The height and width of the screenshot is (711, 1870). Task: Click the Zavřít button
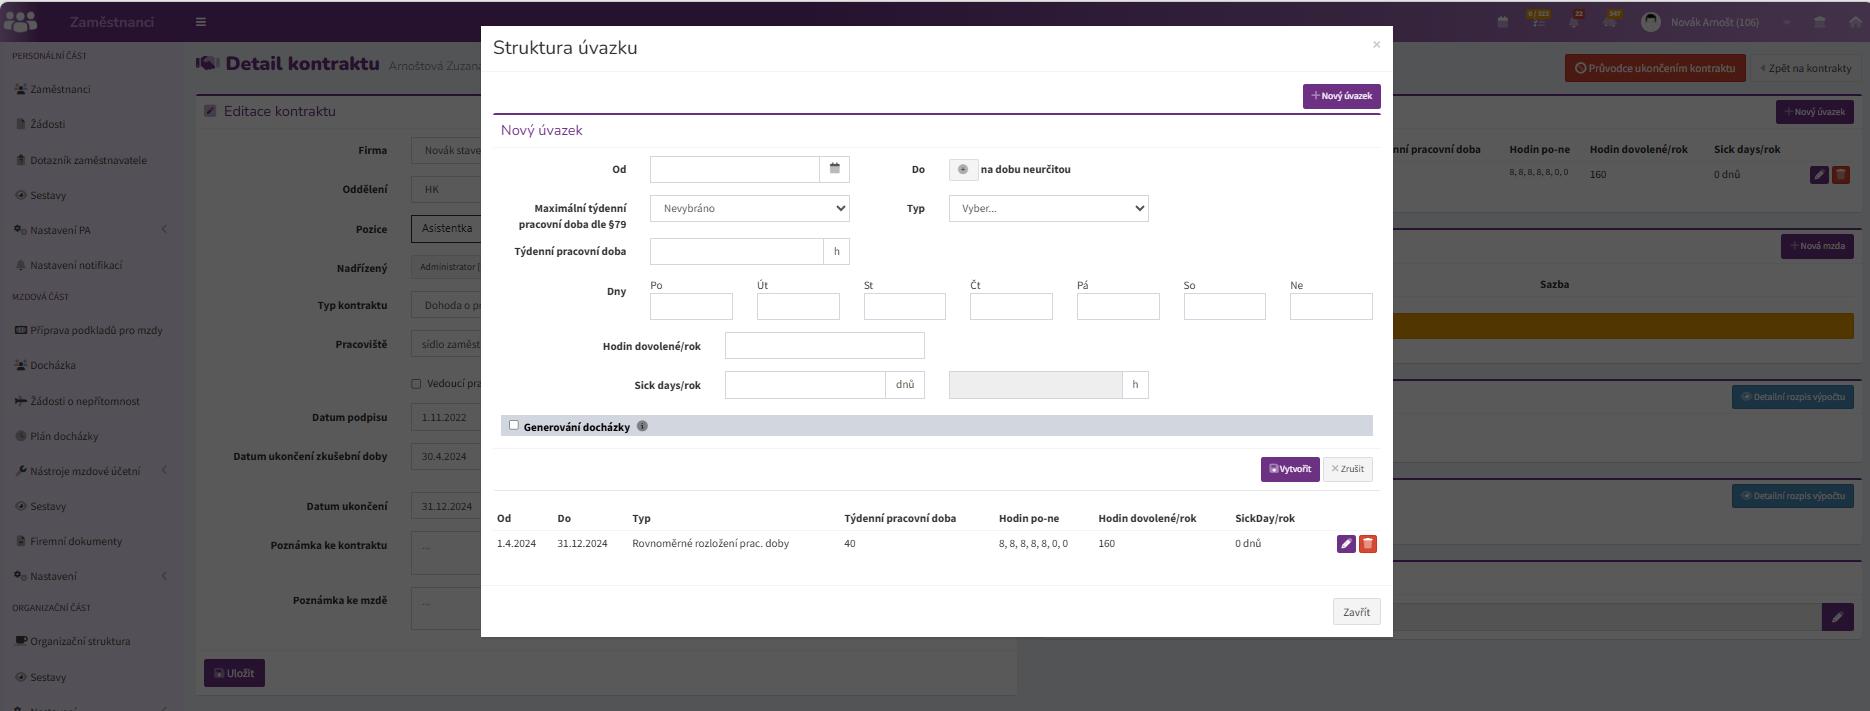point(1357,612)
